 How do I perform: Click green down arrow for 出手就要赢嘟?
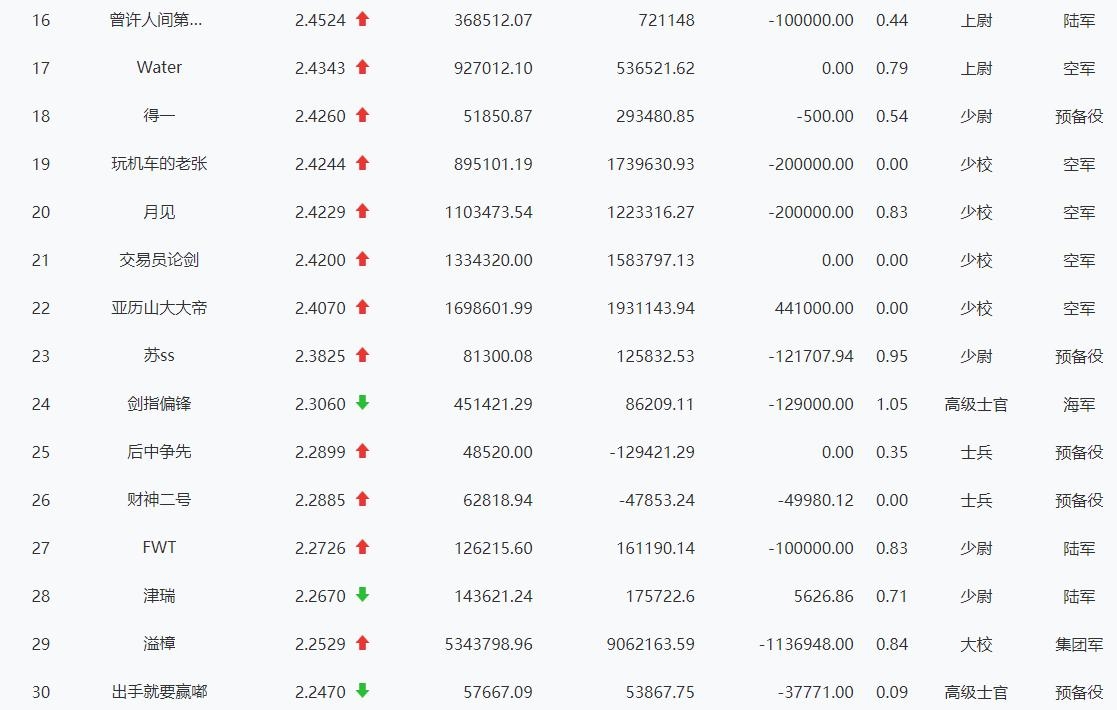[362, 691]
